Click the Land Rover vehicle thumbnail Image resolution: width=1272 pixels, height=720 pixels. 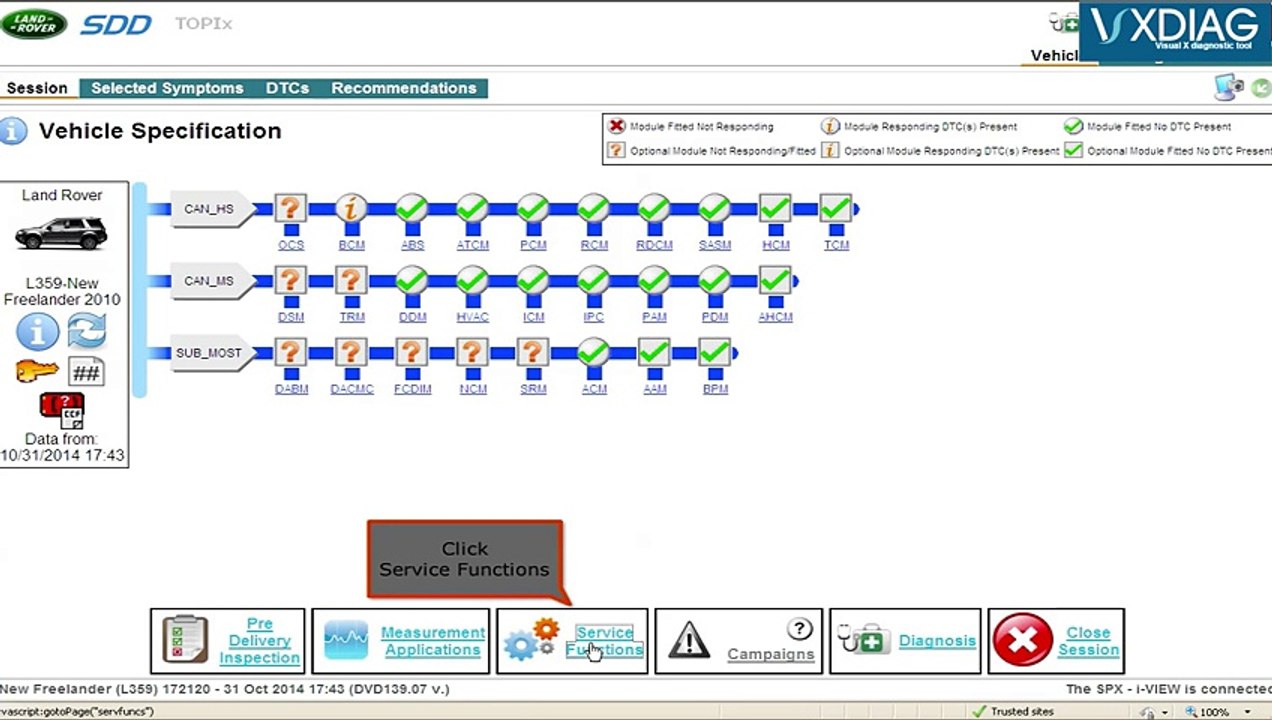(61, 233)
